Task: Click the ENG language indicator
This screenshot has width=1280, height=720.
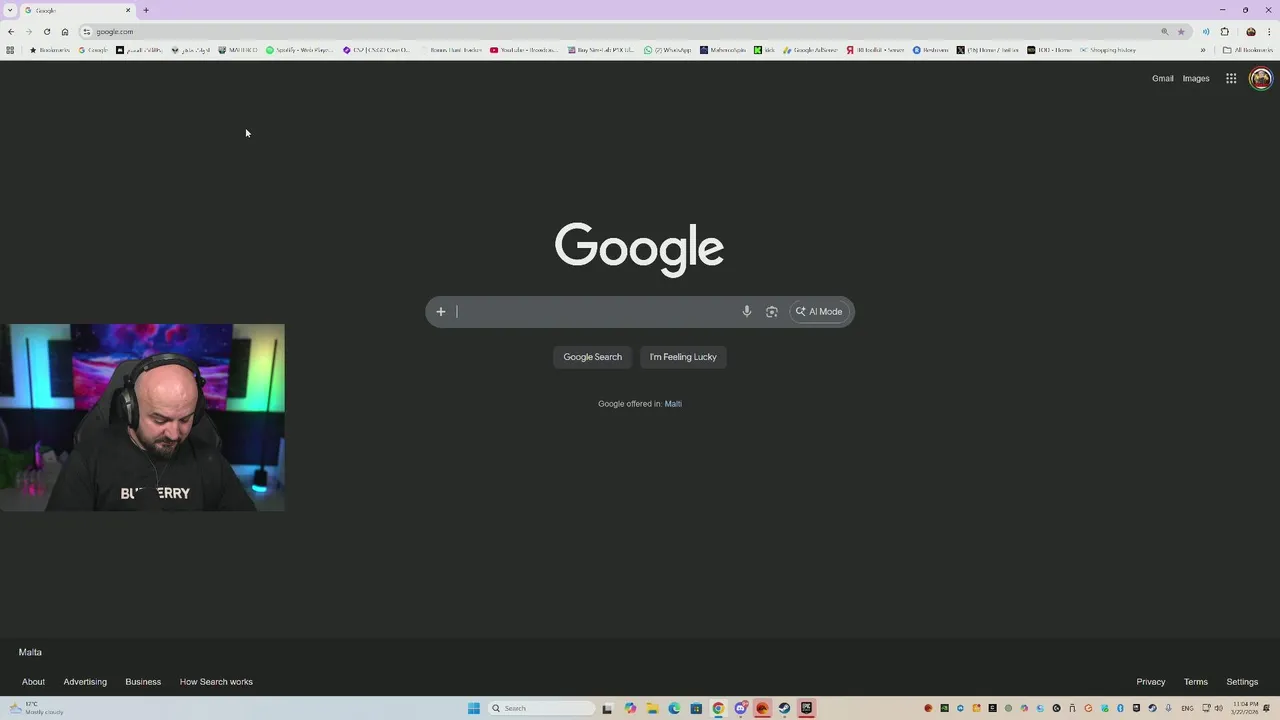Action: click(1187, 708)
